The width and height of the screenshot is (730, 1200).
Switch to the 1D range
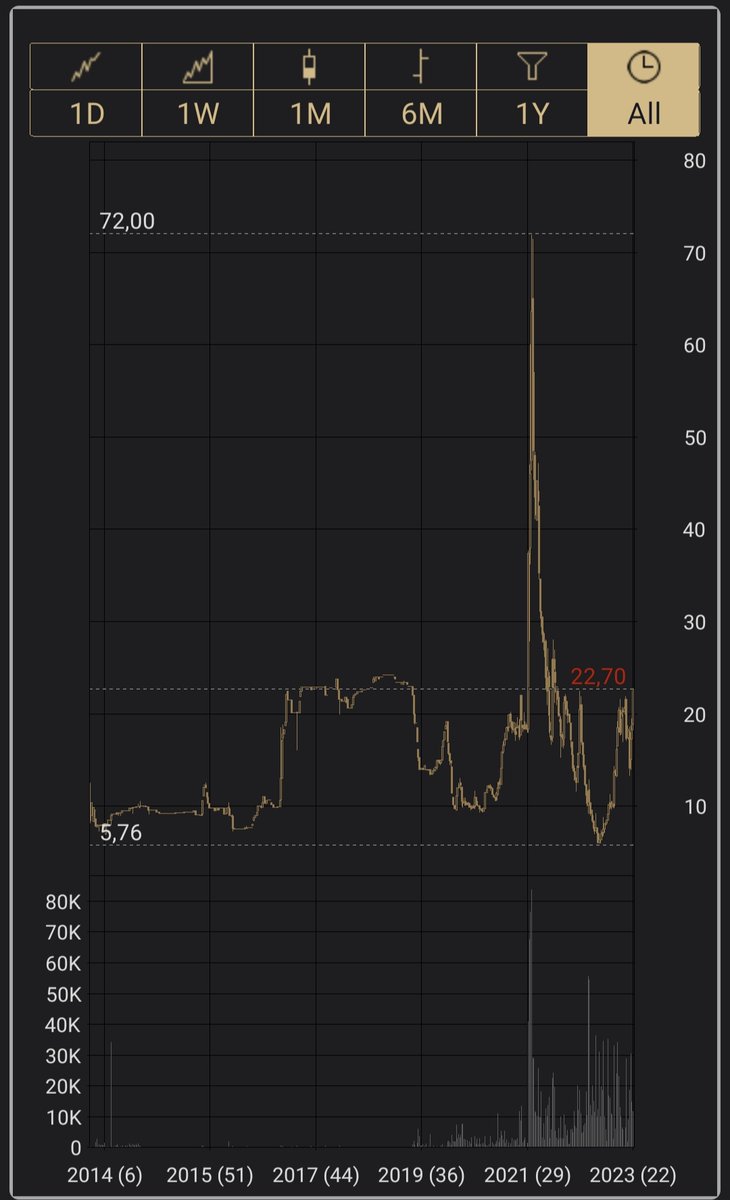(x=86, y=113)
